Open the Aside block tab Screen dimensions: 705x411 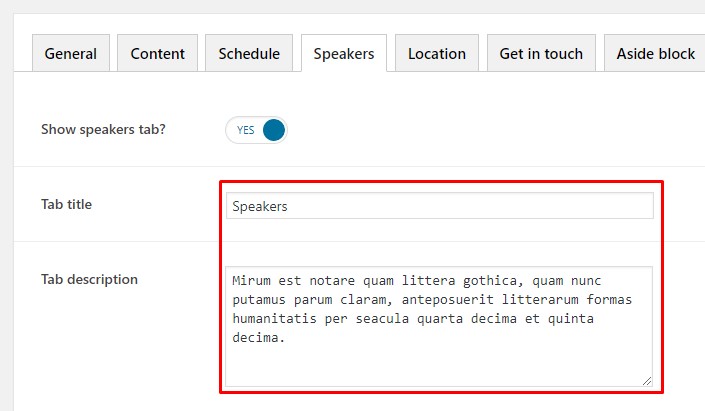pyautogui.click(x=655, y=54)
